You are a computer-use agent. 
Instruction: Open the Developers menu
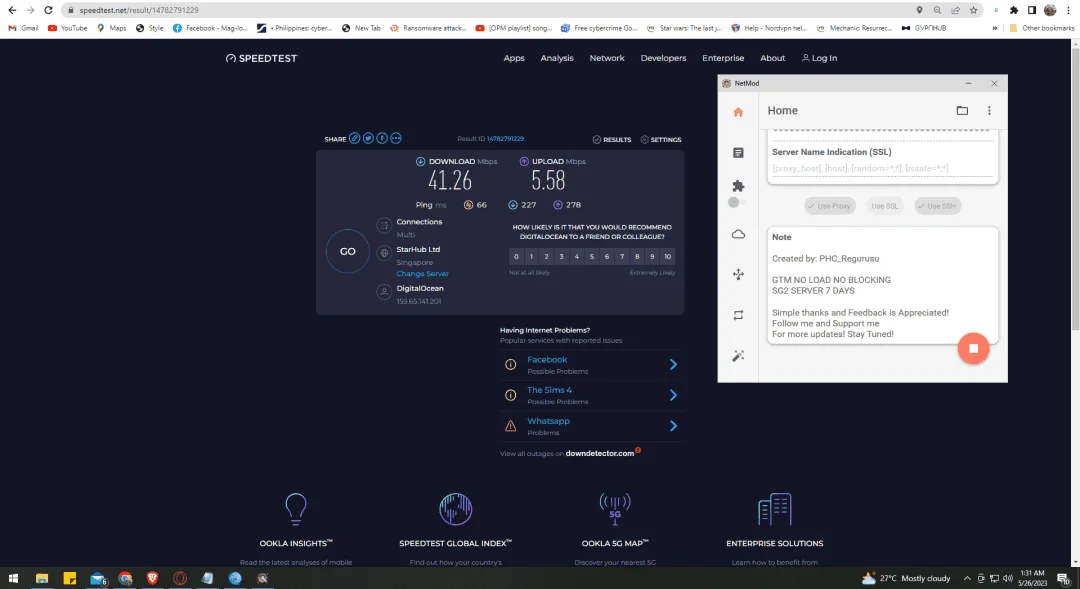pyautogui.click(x=663, y=58)
